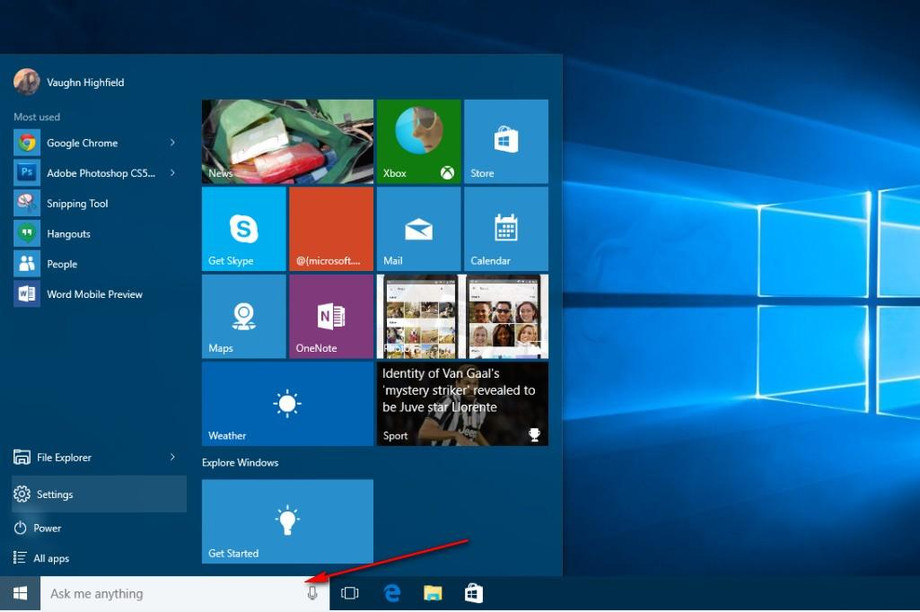Open the Maps tile
The width and height of the screenshot is (920, 612).
(244, 316)
